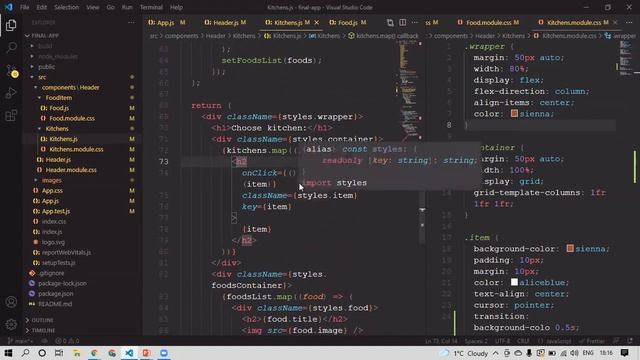
Task: Switch to the Food.js editor tab
Action: tap(347, 22)
